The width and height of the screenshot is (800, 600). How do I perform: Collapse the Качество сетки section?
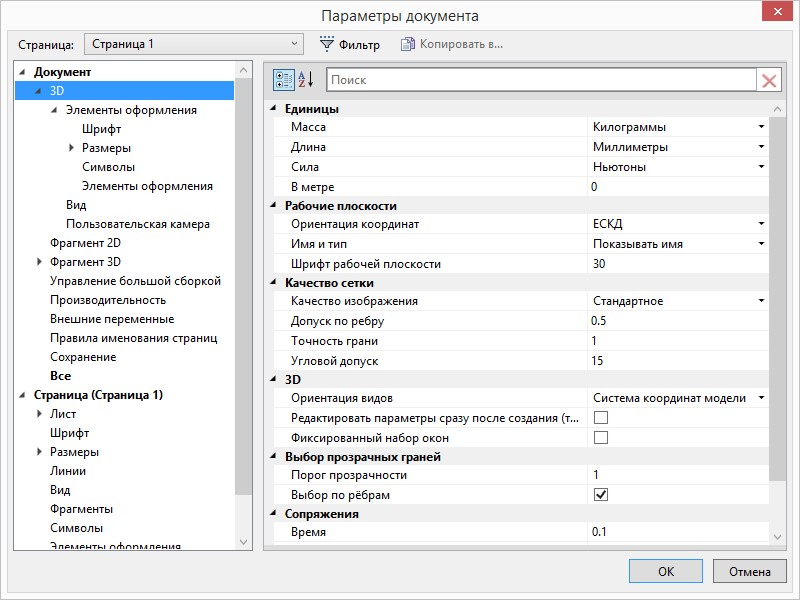tap(275, 283)
